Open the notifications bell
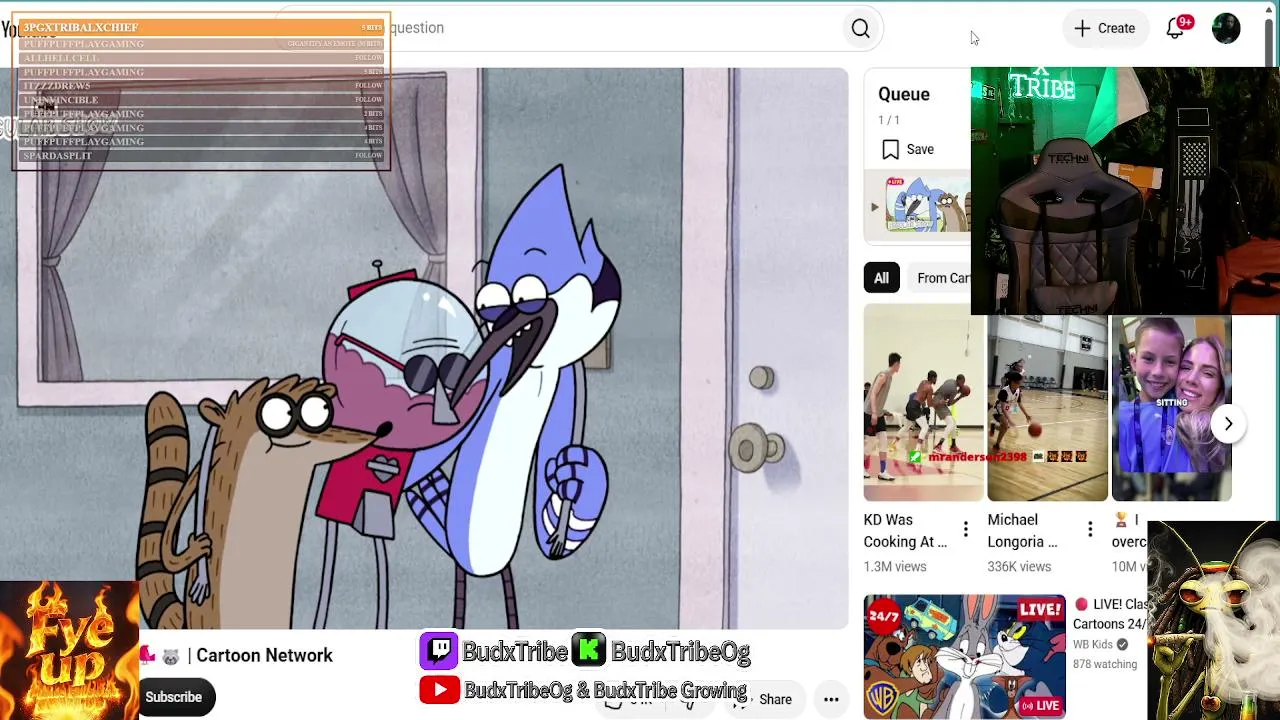This screenshot has height=720, width=1280. [1176, 28]
